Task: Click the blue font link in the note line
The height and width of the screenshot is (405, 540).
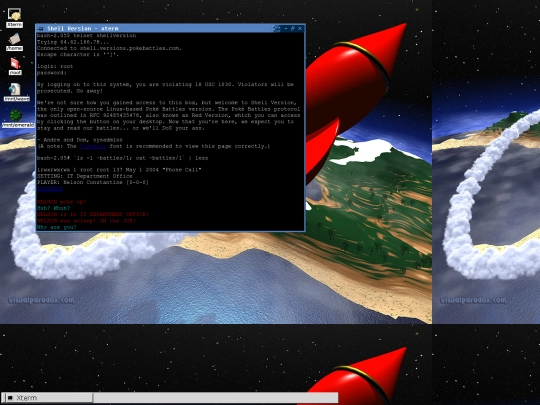Action: click(x=93, y=146)
